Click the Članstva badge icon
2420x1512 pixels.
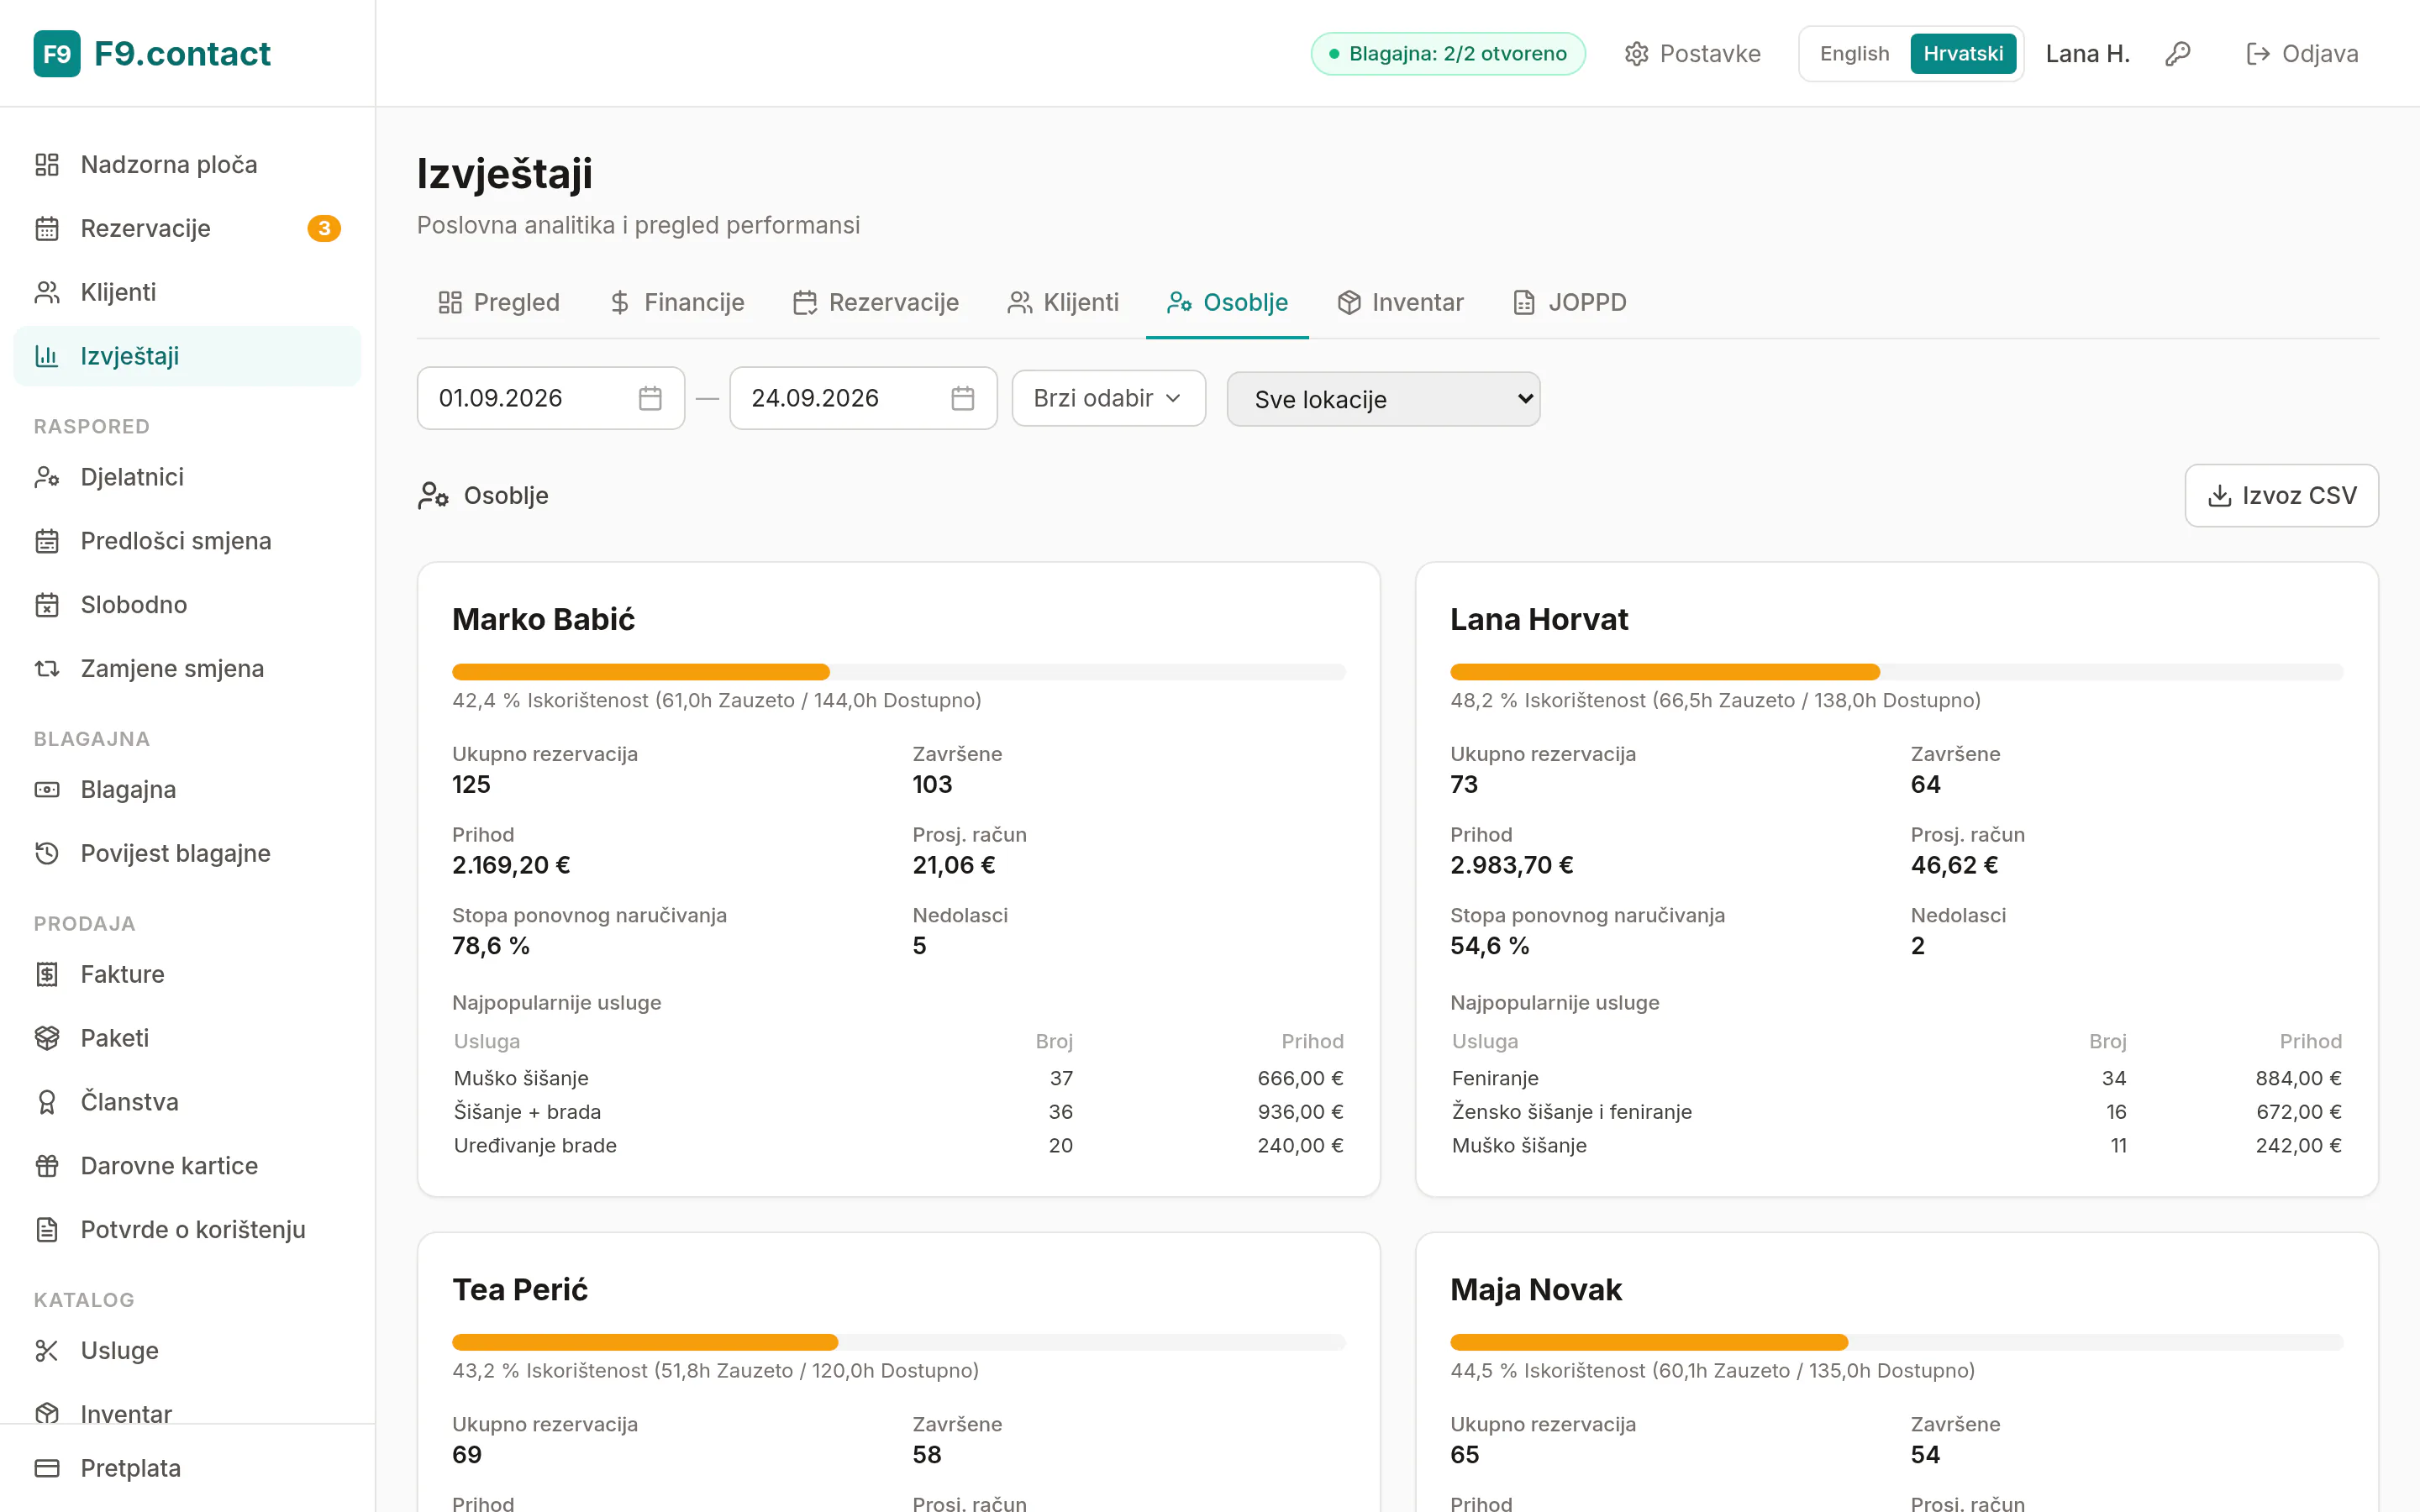pyautogui.click(x=47, y=1102)
